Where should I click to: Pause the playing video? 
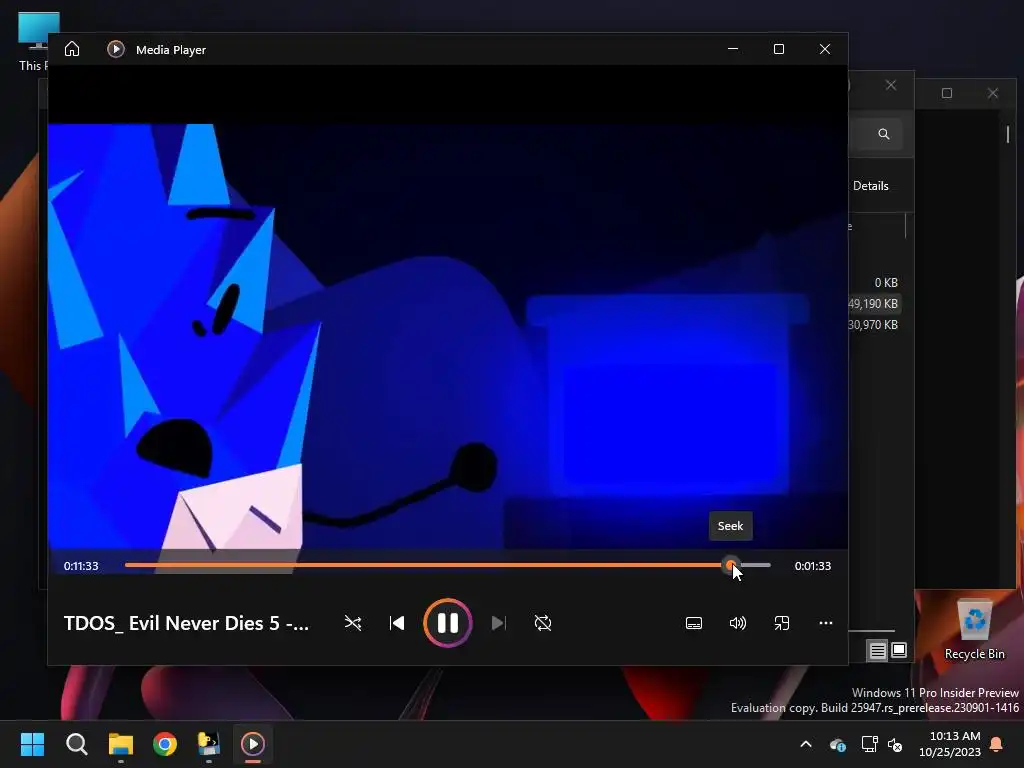coord(447,623)
